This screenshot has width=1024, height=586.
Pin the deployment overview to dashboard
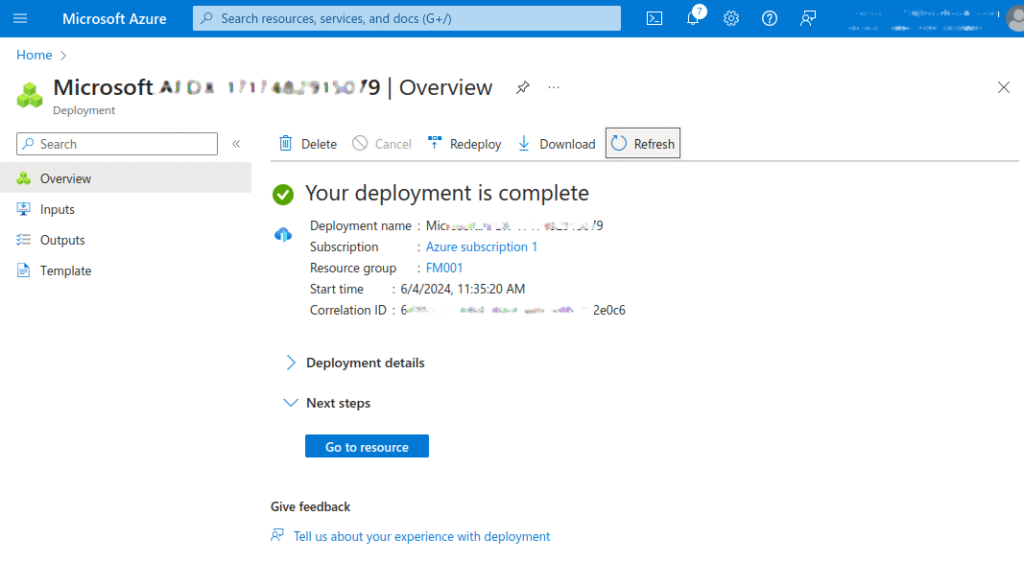522,88
